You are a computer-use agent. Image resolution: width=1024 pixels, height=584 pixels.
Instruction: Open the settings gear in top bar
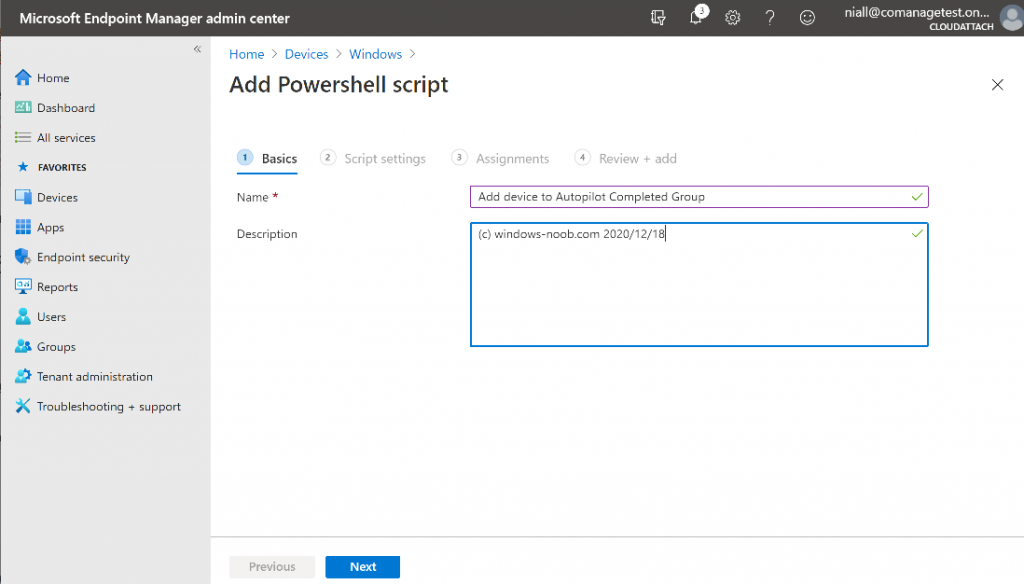point(732,17)
